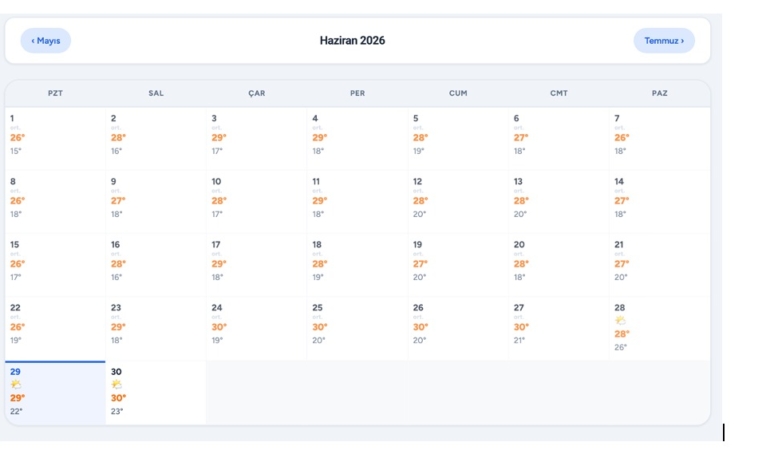Image resolution: width=770 pixels, height=450 pixels.
Task: Open June 13 Saturday cell
Action: pyautogui.click(x=558, y=202)
